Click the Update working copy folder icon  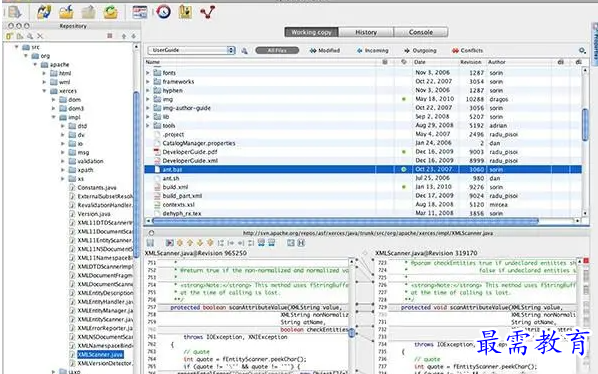coord(66,12)
